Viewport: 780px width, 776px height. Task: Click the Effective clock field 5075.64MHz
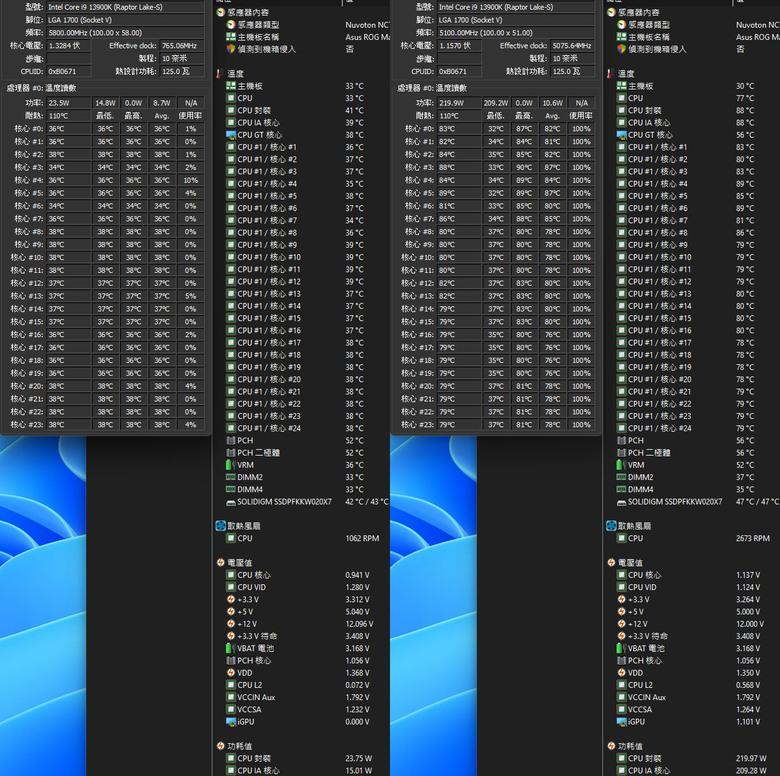[x=572, y=46]
